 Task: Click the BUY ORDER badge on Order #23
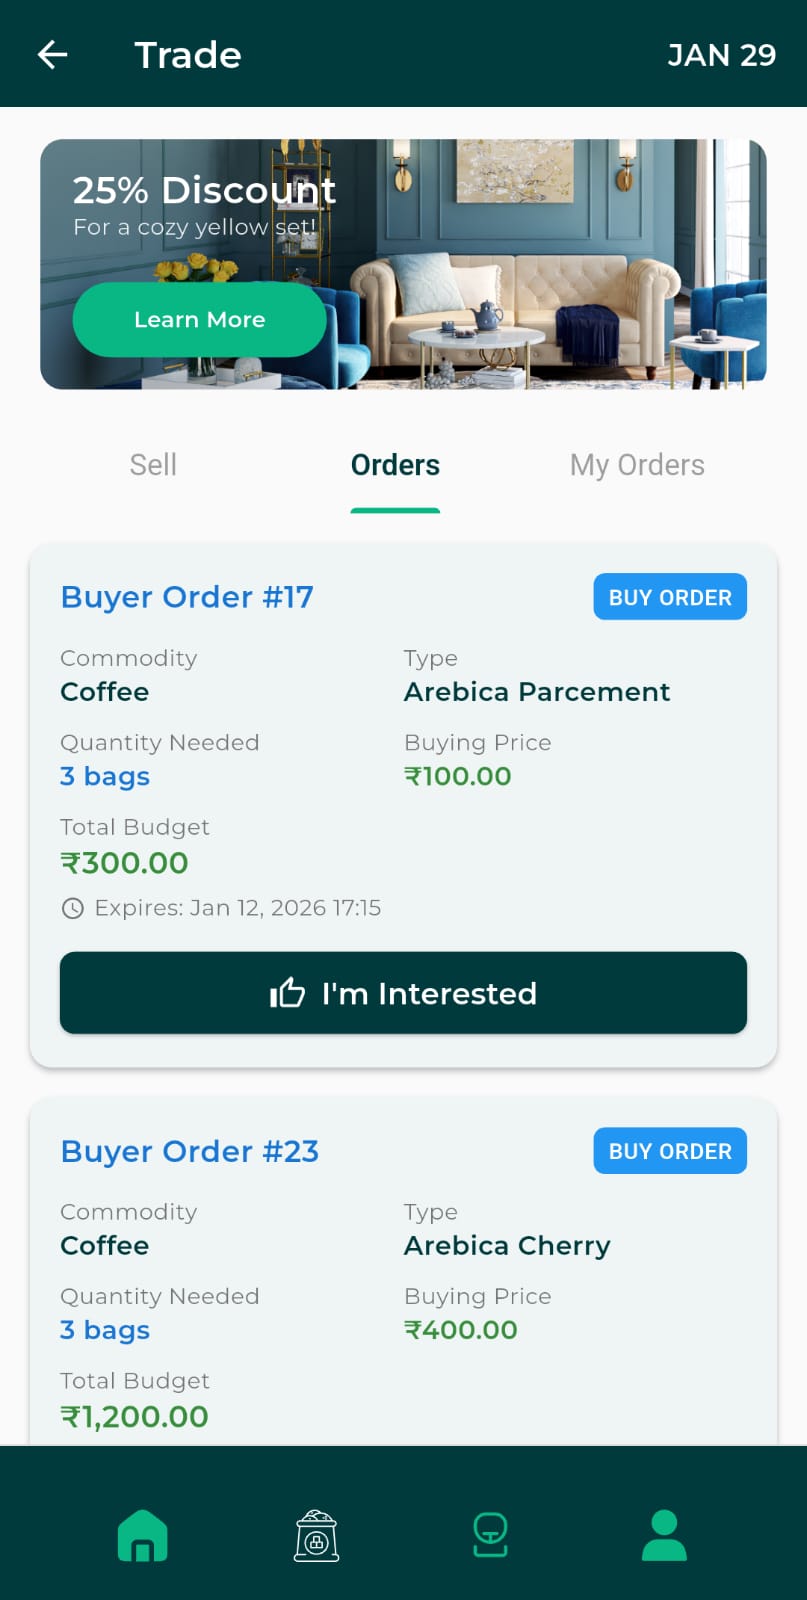tap(670, 1151)
